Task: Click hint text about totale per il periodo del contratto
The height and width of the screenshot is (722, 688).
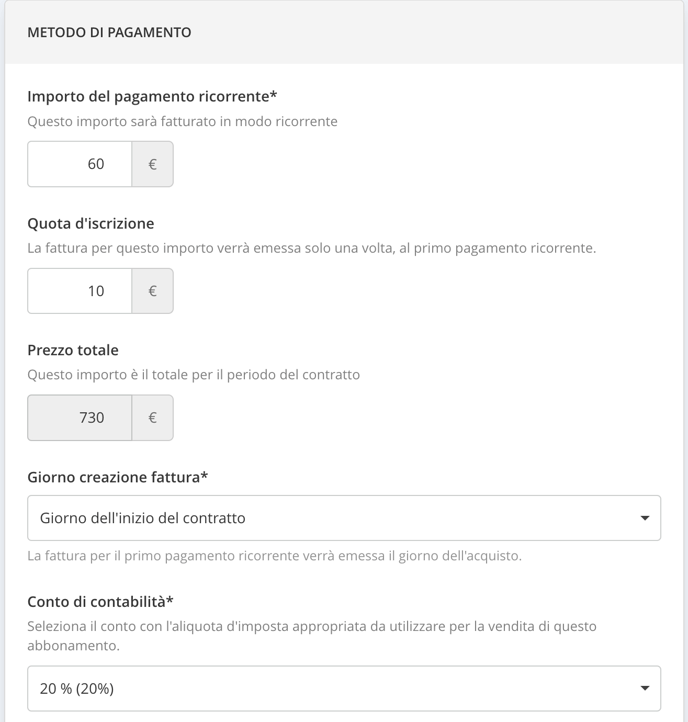Action: [x=193, y=375]
